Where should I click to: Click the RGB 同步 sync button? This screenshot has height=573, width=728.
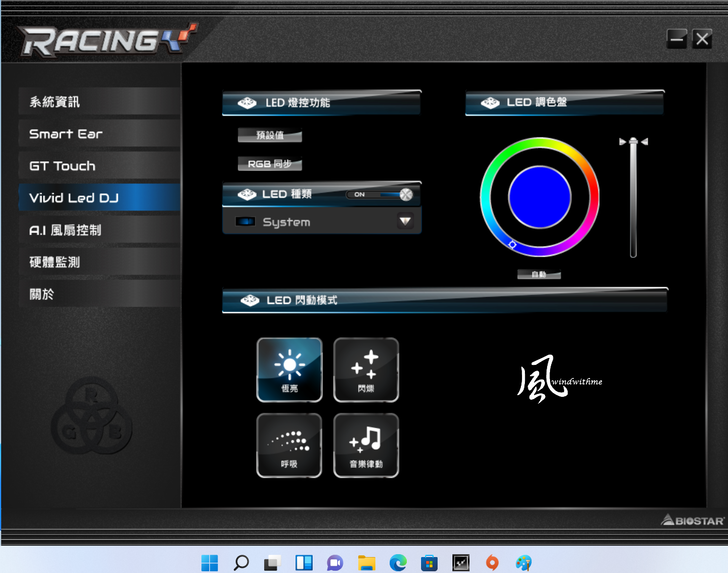(269, 164)
